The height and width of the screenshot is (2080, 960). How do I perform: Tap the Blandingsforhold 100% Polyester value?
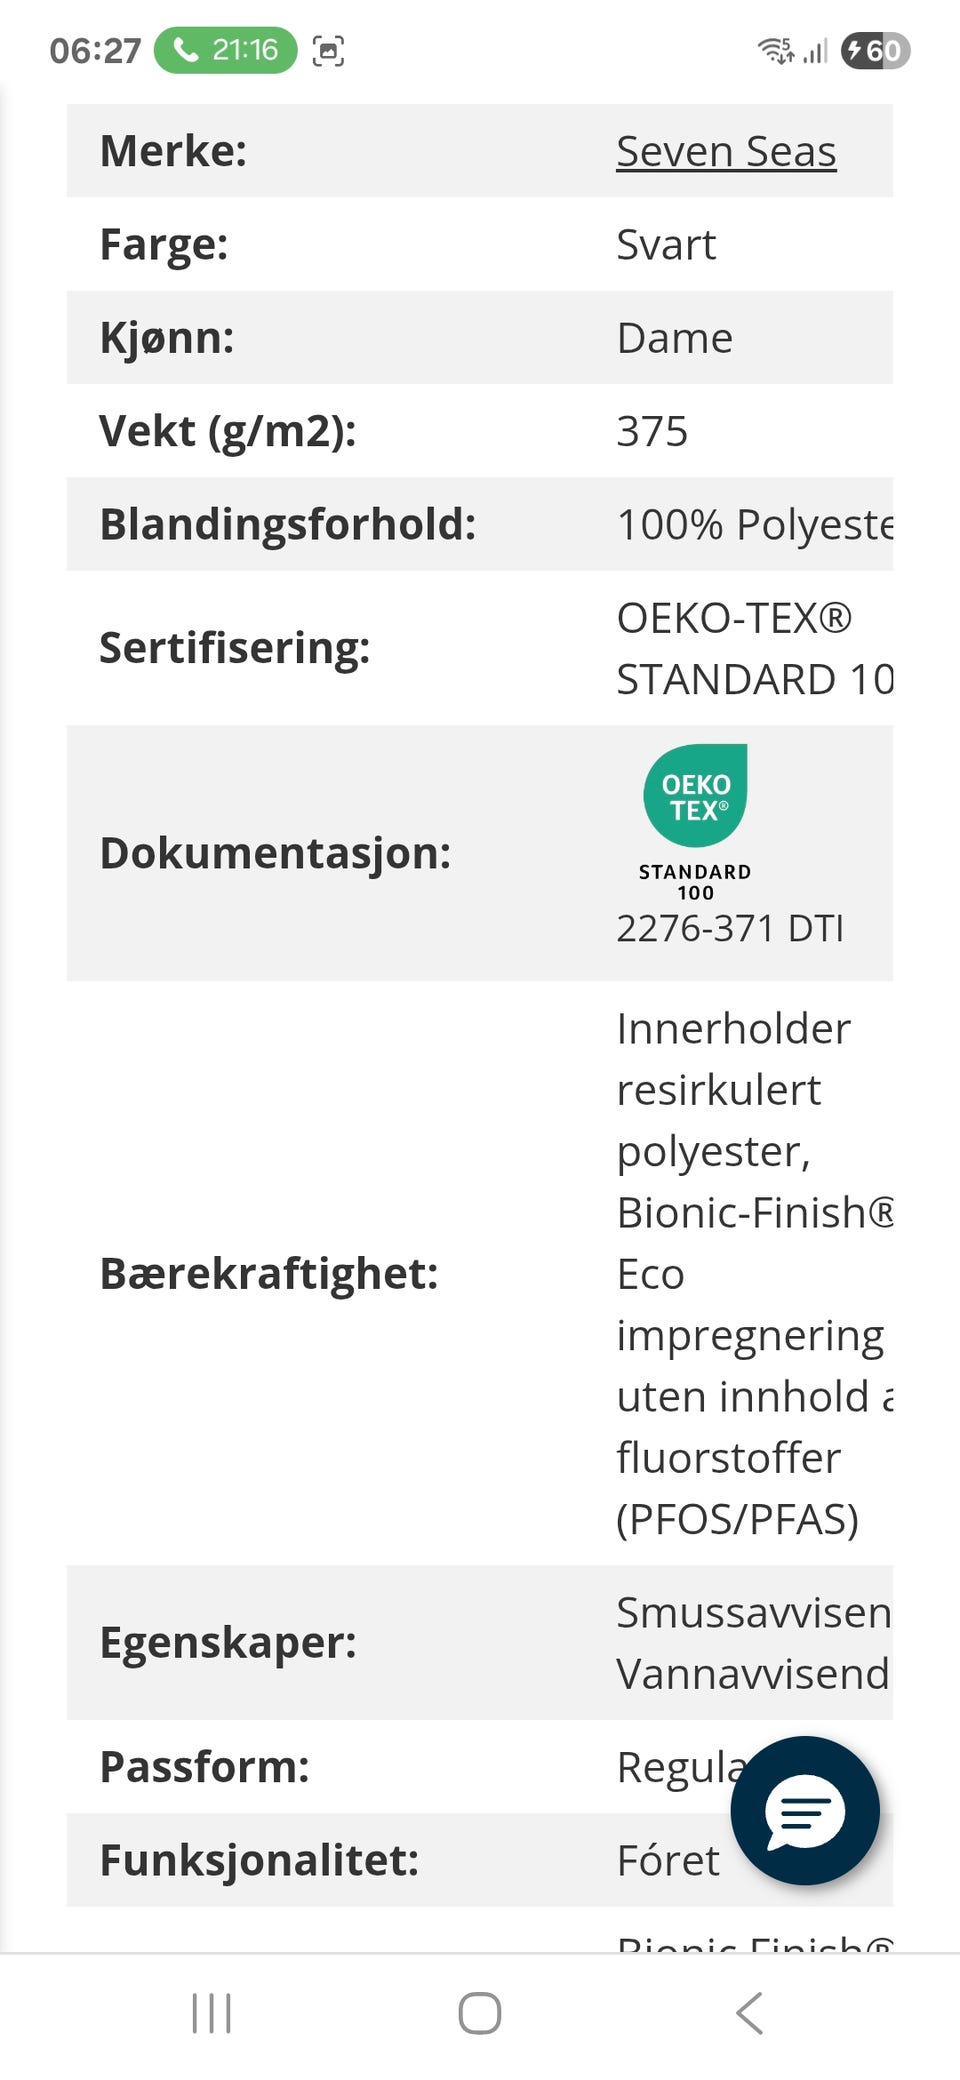coord(755,525)
